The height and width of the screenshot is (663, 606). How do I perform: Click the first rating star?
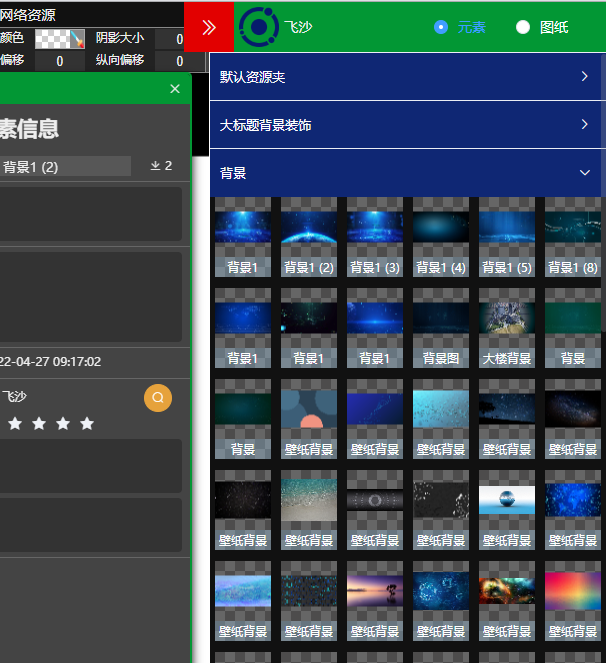[15, 423]
